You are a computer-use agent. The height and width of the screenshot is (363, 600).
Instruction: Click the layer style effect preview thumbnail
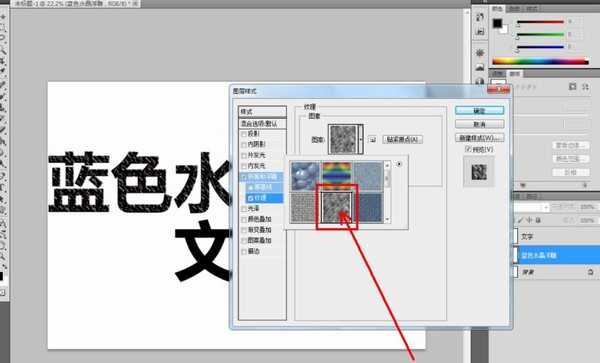tap(479, 172)
